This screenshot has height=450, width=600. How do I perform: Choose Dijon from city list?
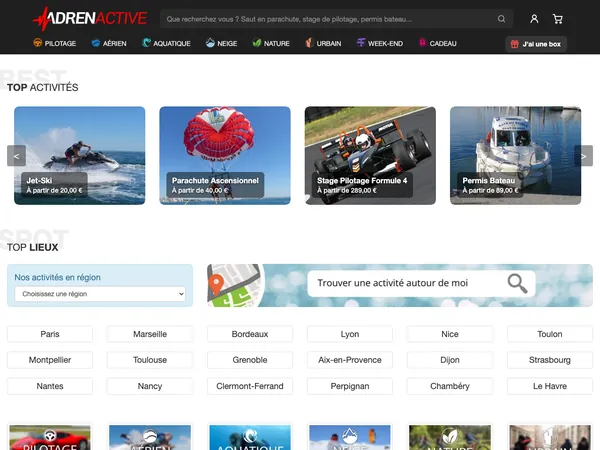(450, 360)
